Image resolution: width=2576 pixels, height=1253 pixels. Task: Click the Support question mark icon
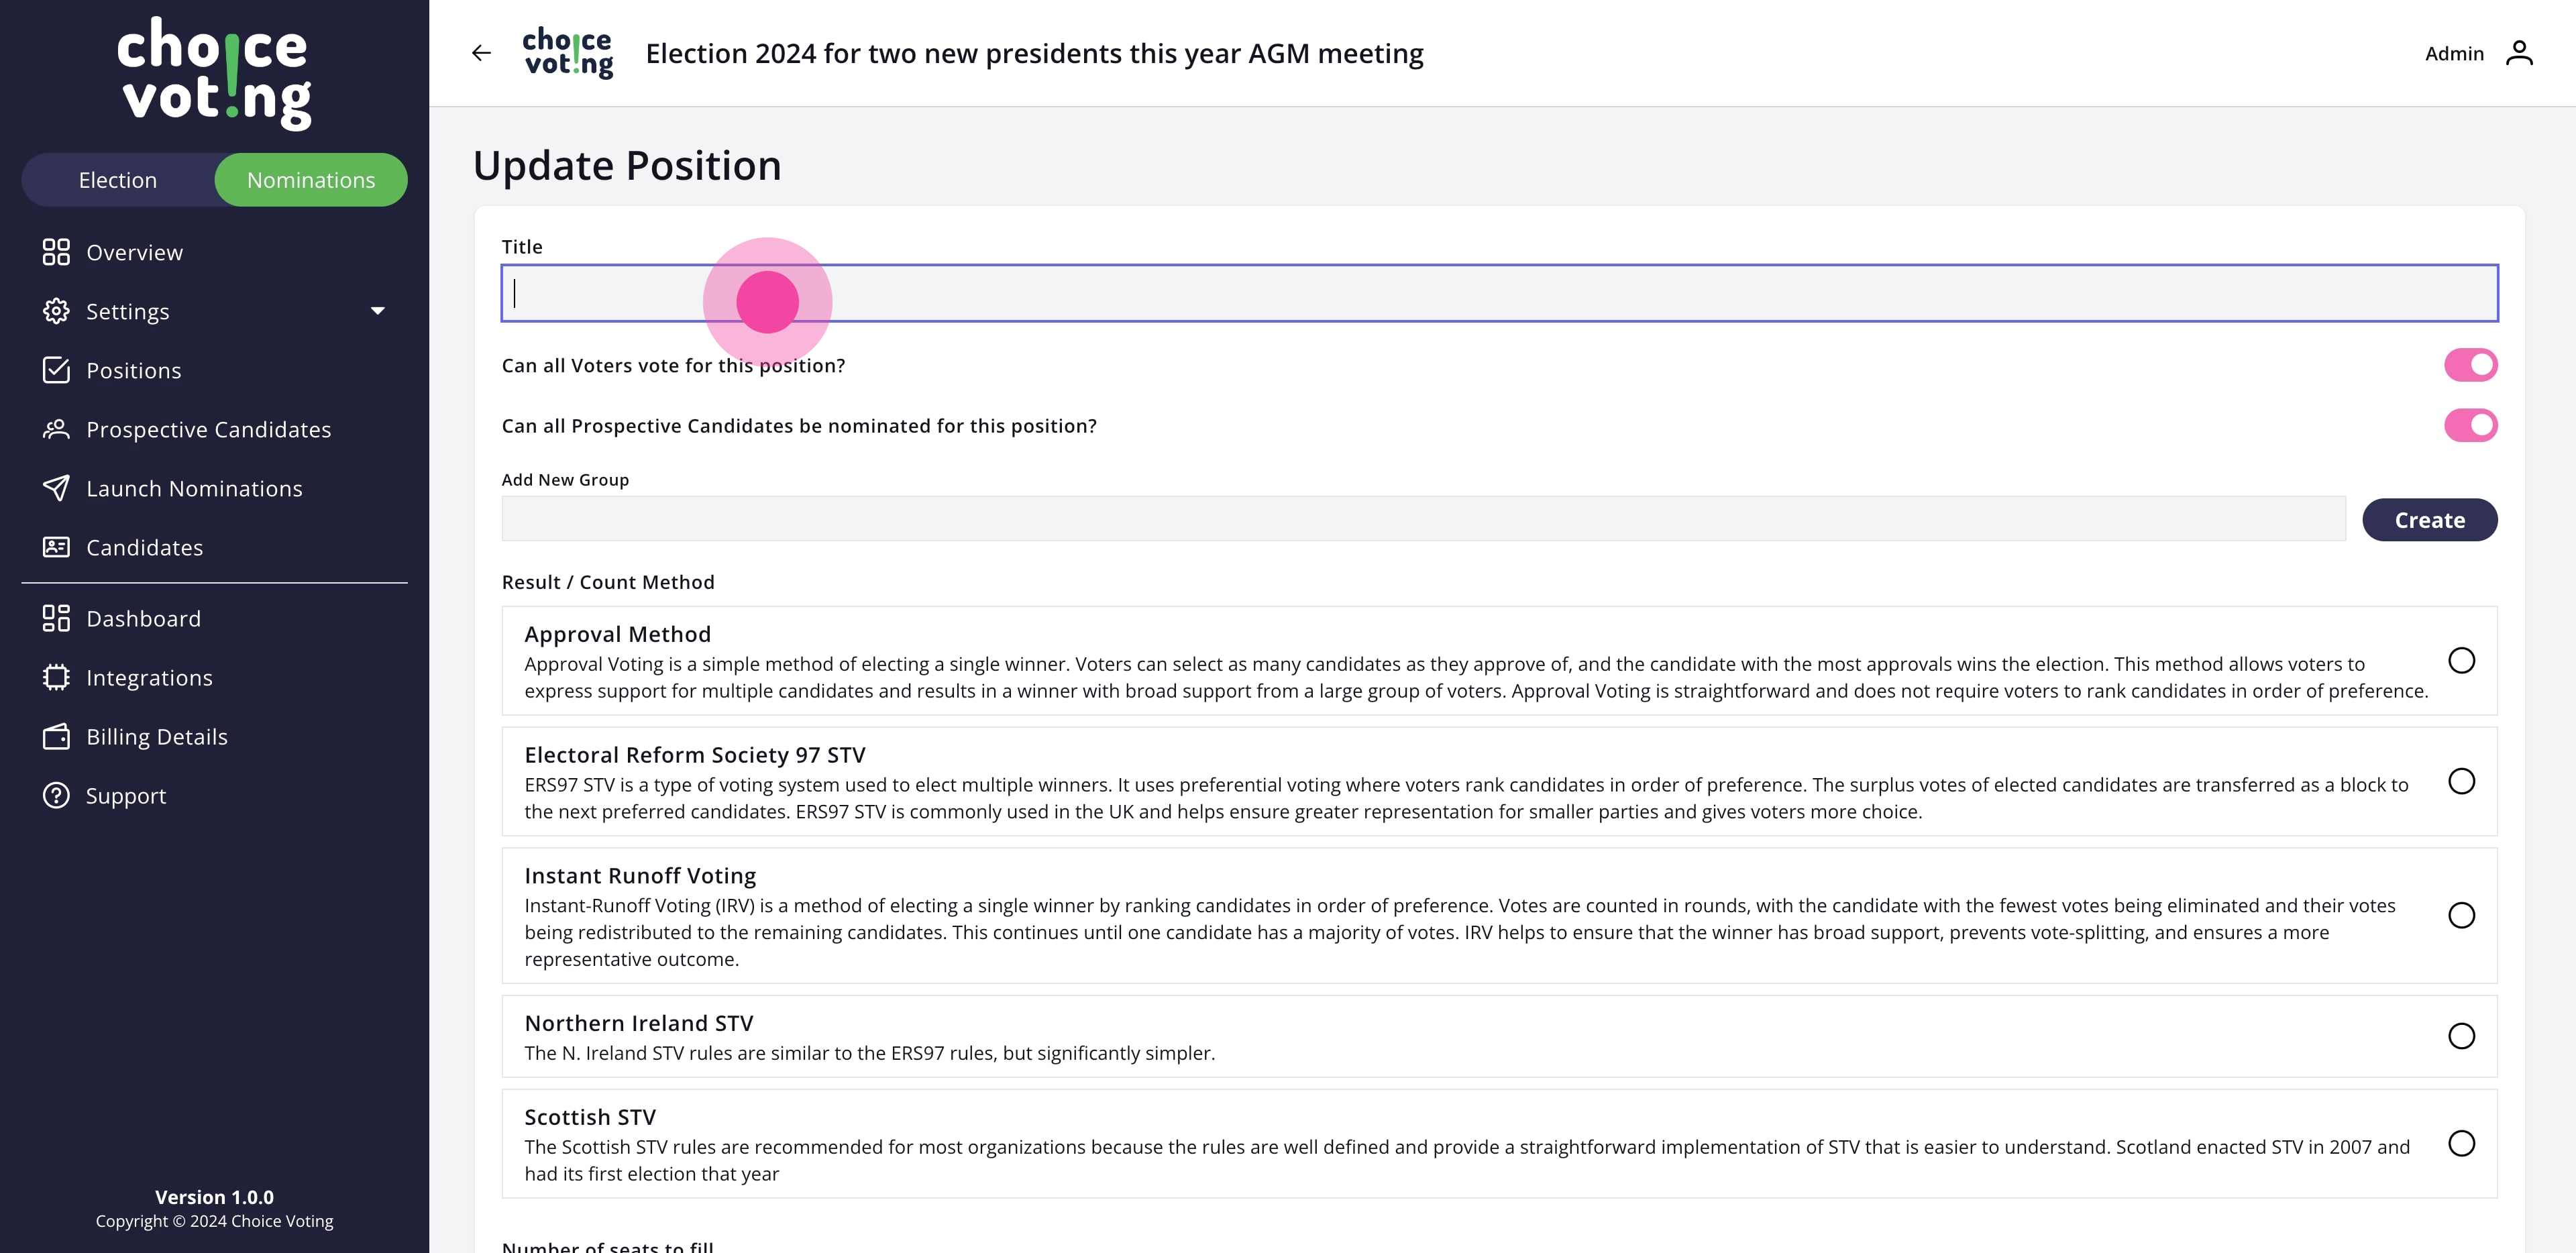[x=56, y=795]
